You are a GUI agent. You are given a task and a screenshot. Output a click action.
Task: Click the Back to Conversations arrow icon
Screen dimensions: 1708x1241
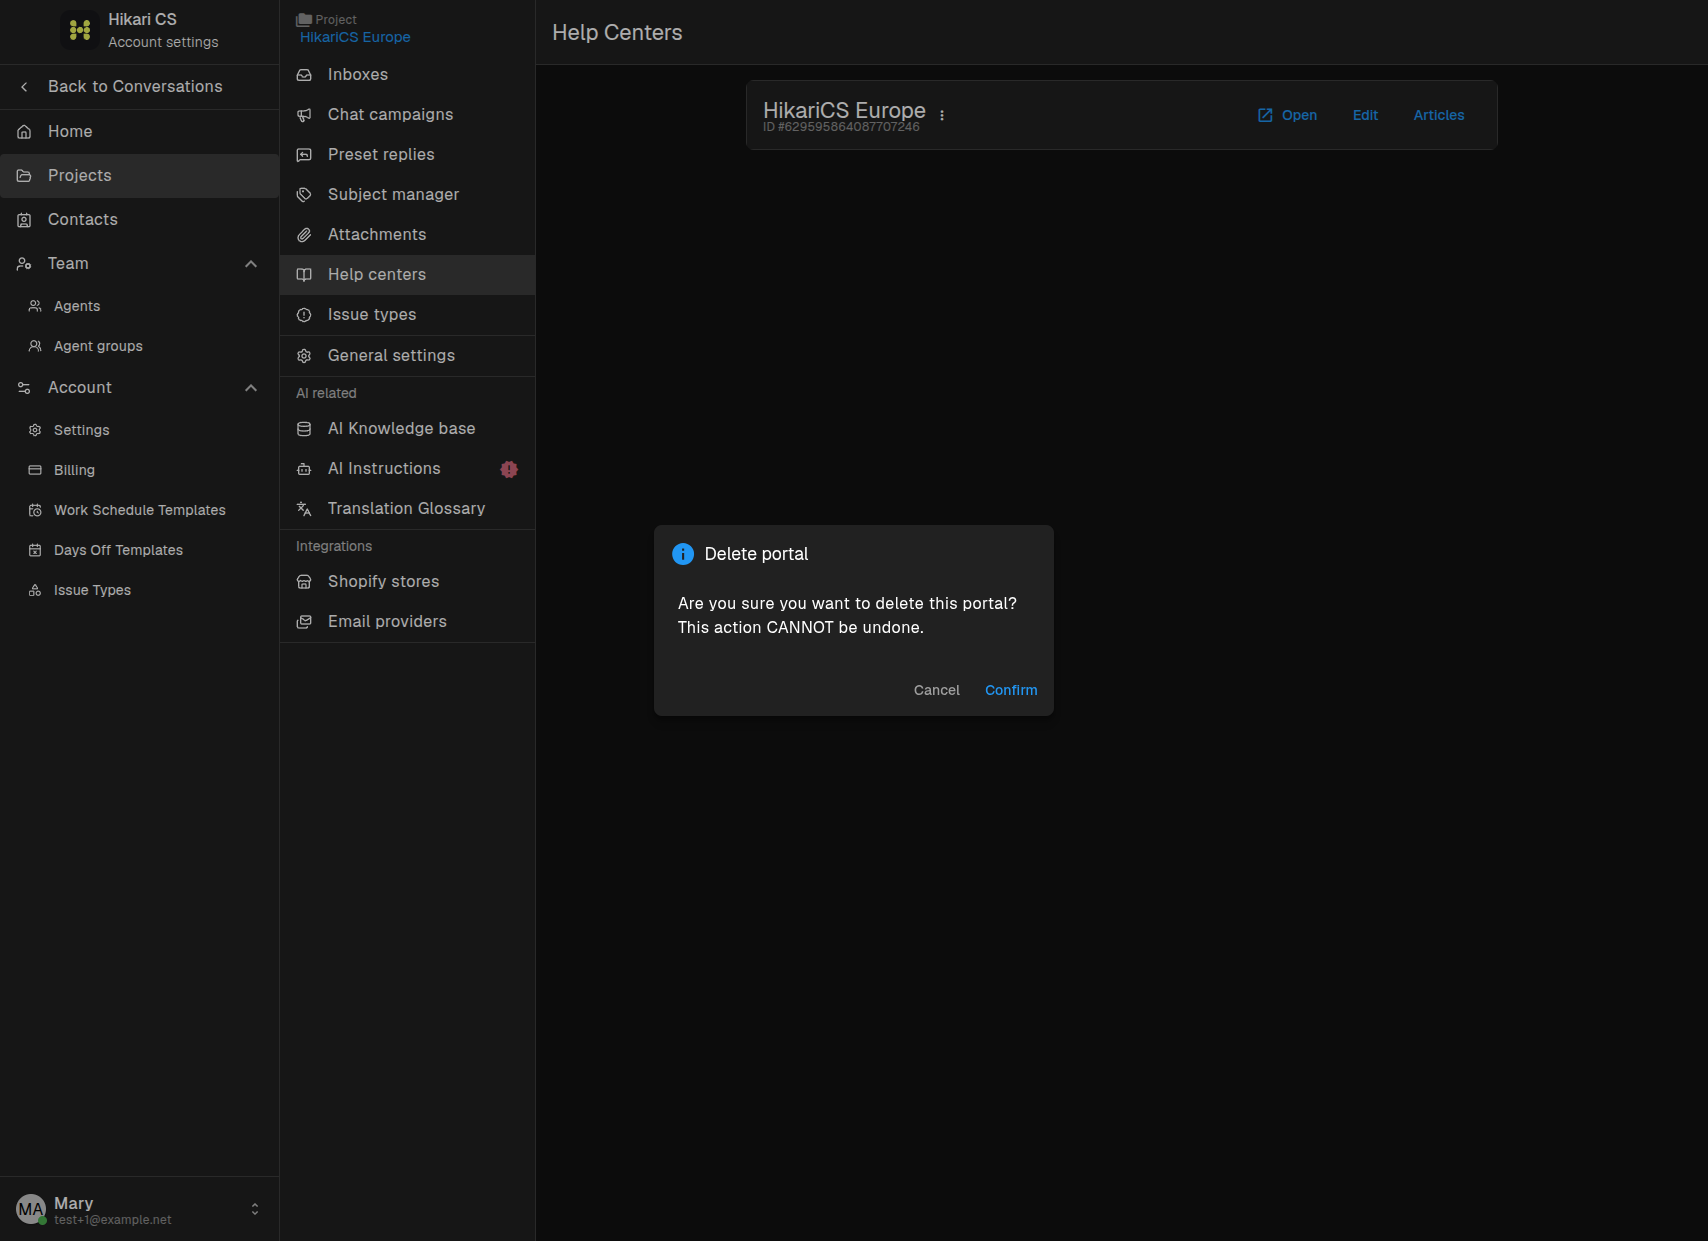(24, 87)
